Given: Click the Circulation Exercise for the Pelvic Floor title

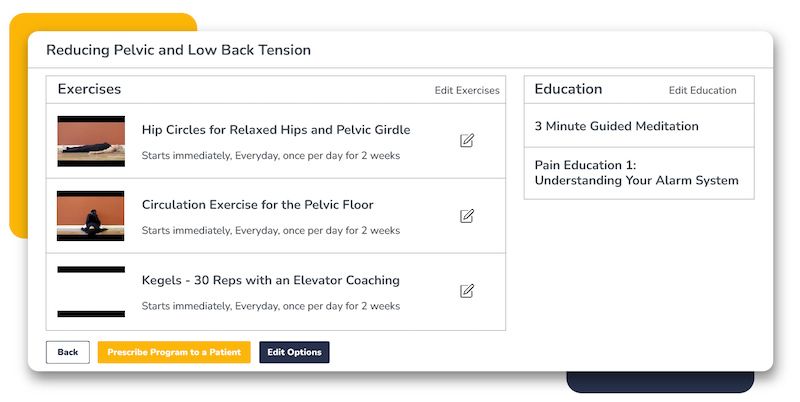Looking at the screenshot, I should [x=258, y=205].
